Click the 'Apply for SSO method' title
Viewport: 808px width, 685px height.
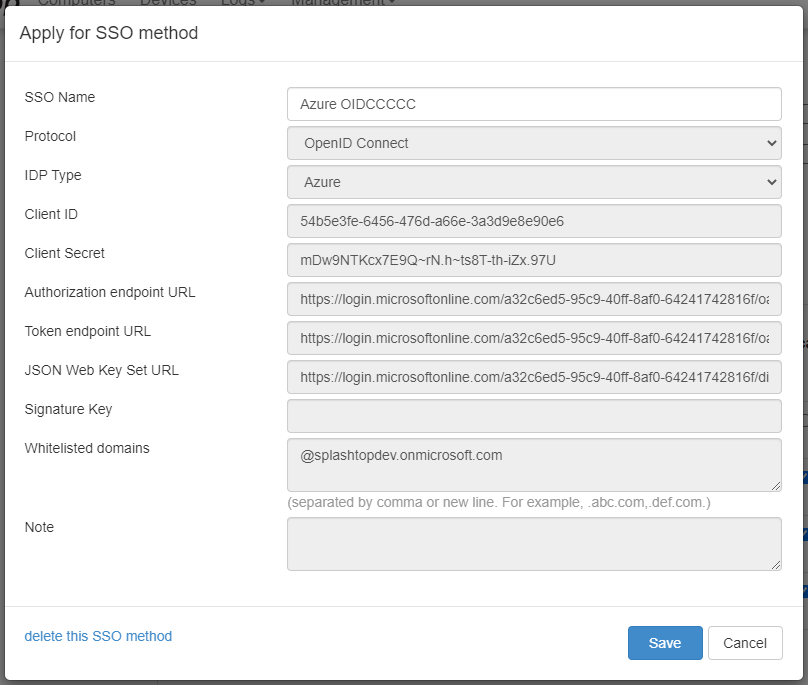point(109,33)
